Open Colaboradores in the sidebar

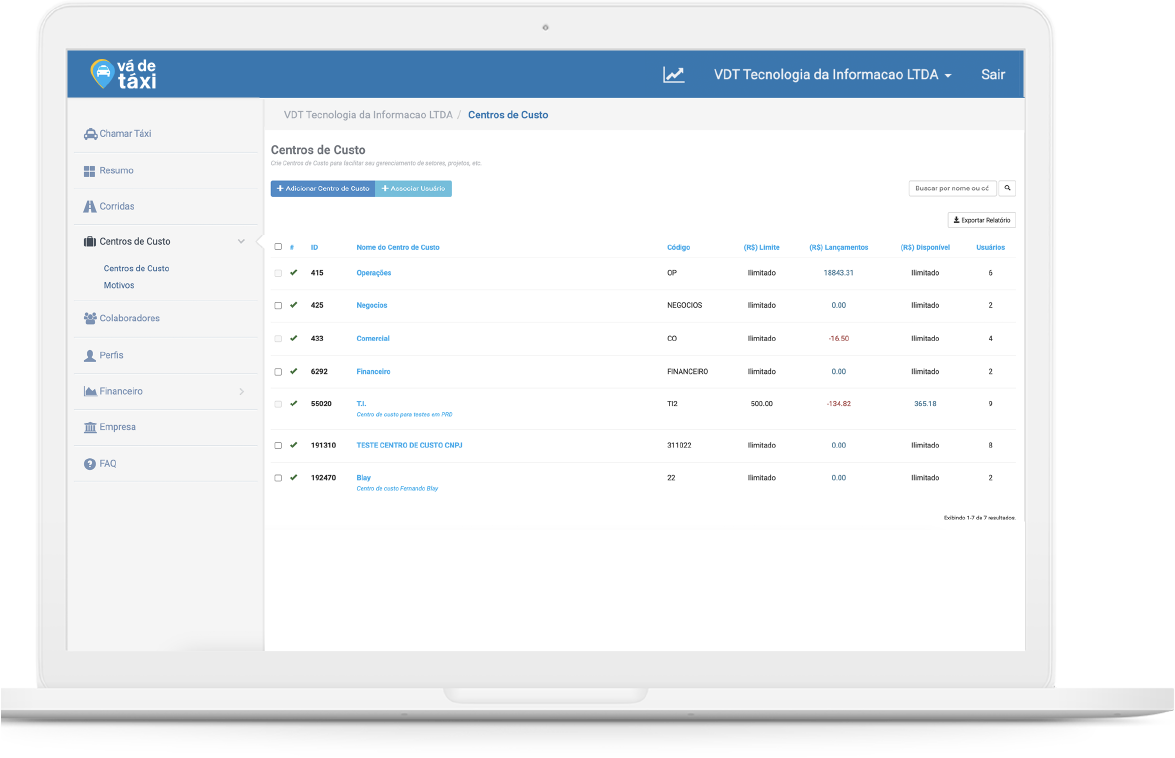tap(130, 318)
